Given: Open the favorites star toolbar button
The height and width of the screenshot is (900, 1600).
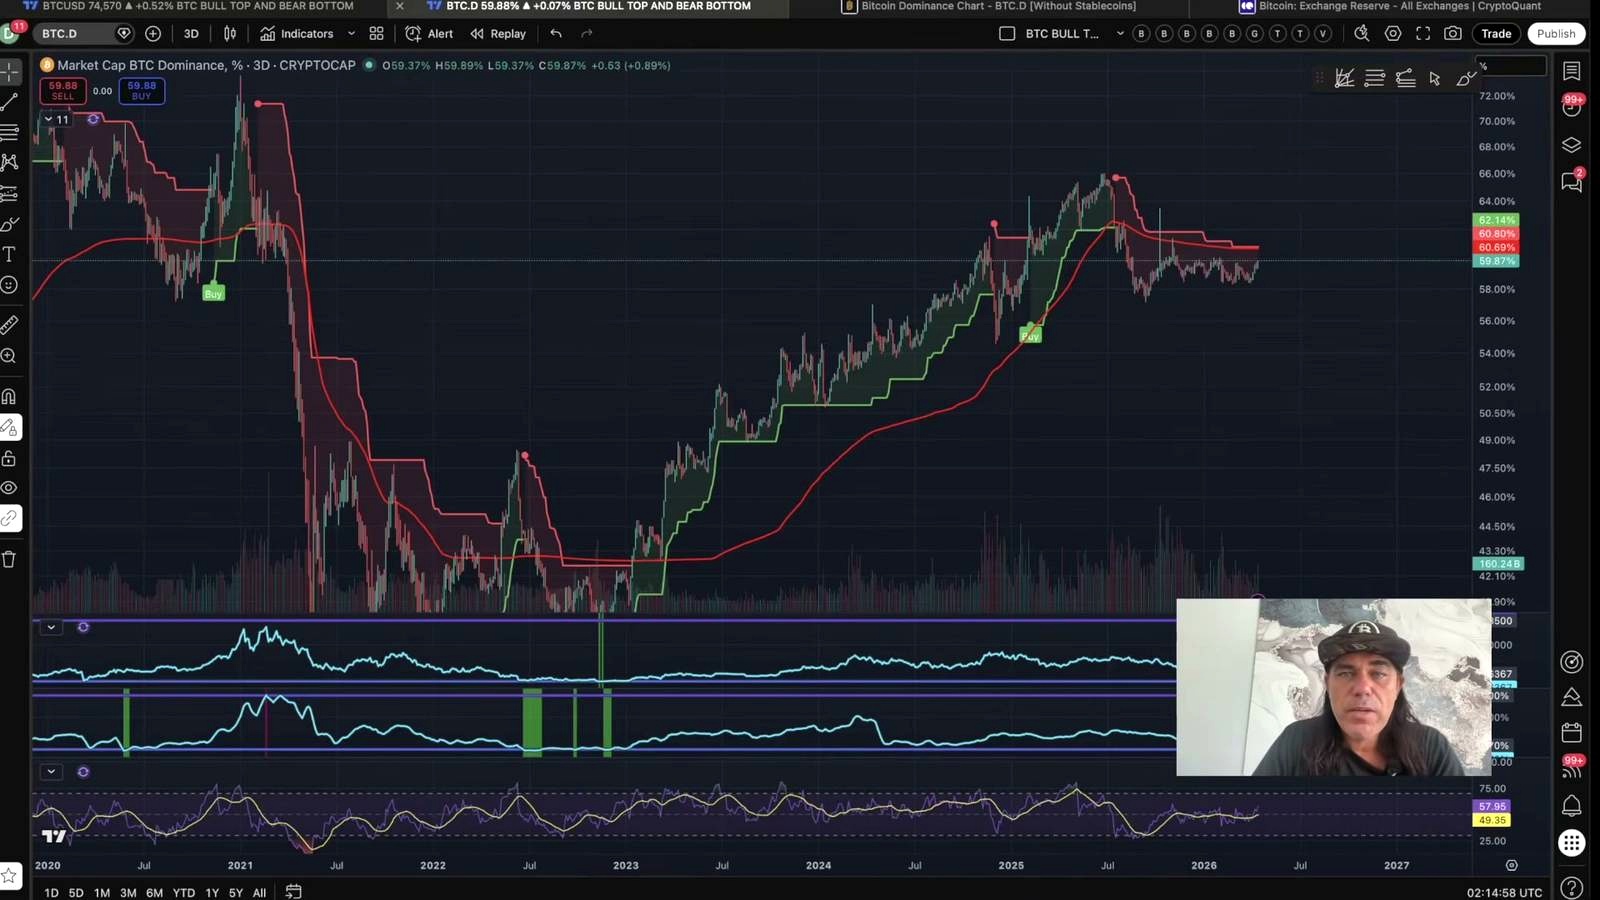Looking at the screenshot, I should pyautogui.click(x=10, y=876).
